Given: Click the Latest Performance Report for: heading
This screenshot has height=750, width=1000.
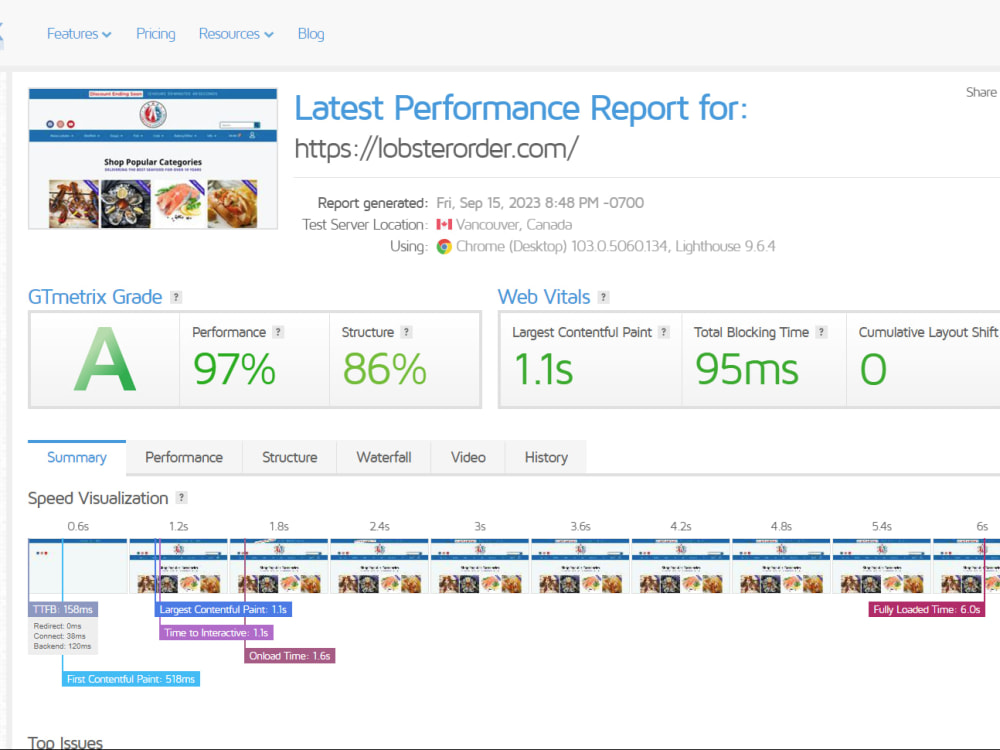Looking at the screenshot, I should pos(520,108).
